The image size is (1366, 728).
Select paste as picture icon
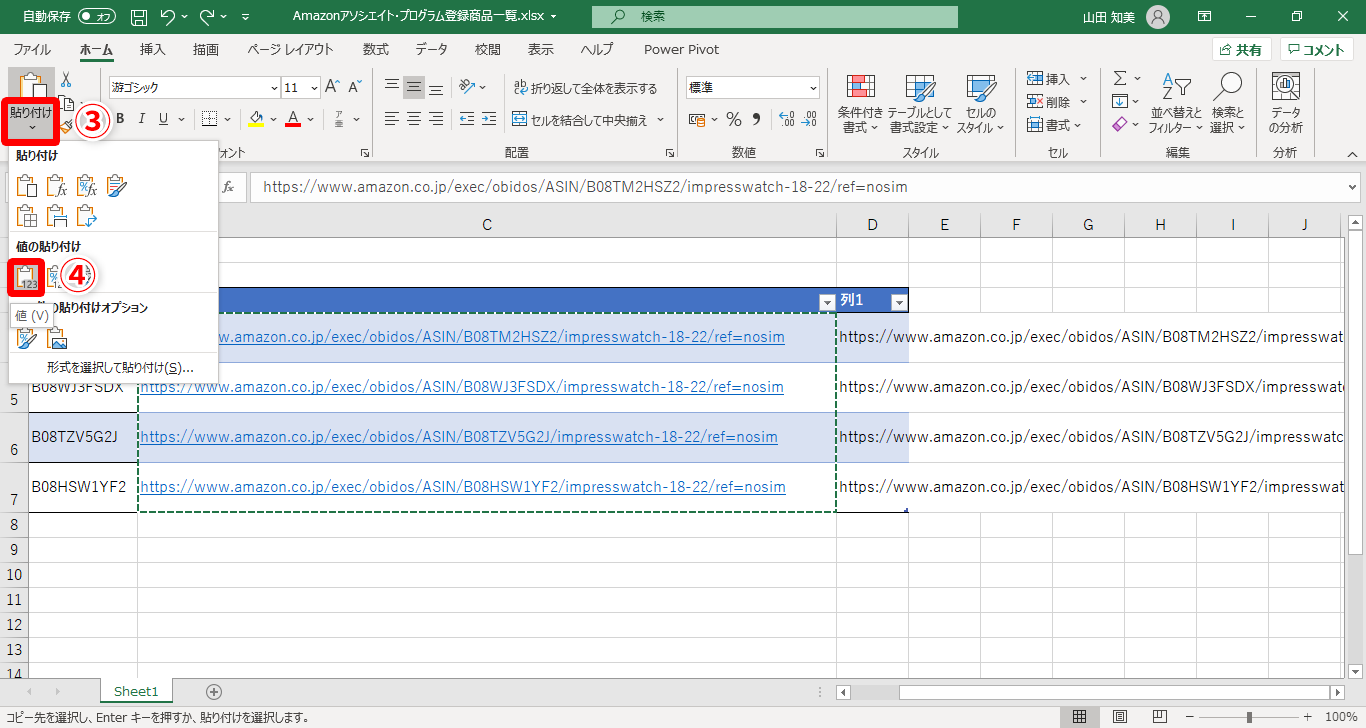click(57, 338)
